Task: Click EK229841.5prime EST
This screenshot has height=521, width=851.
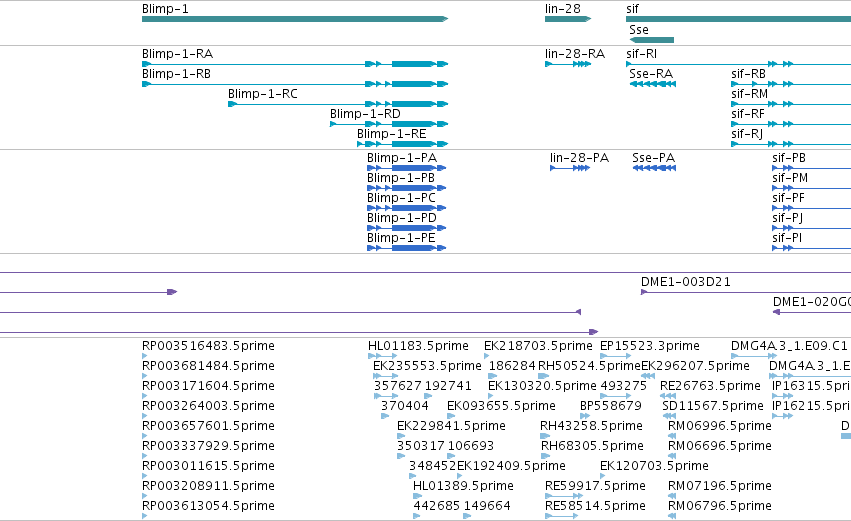Action: coord(401,436)
